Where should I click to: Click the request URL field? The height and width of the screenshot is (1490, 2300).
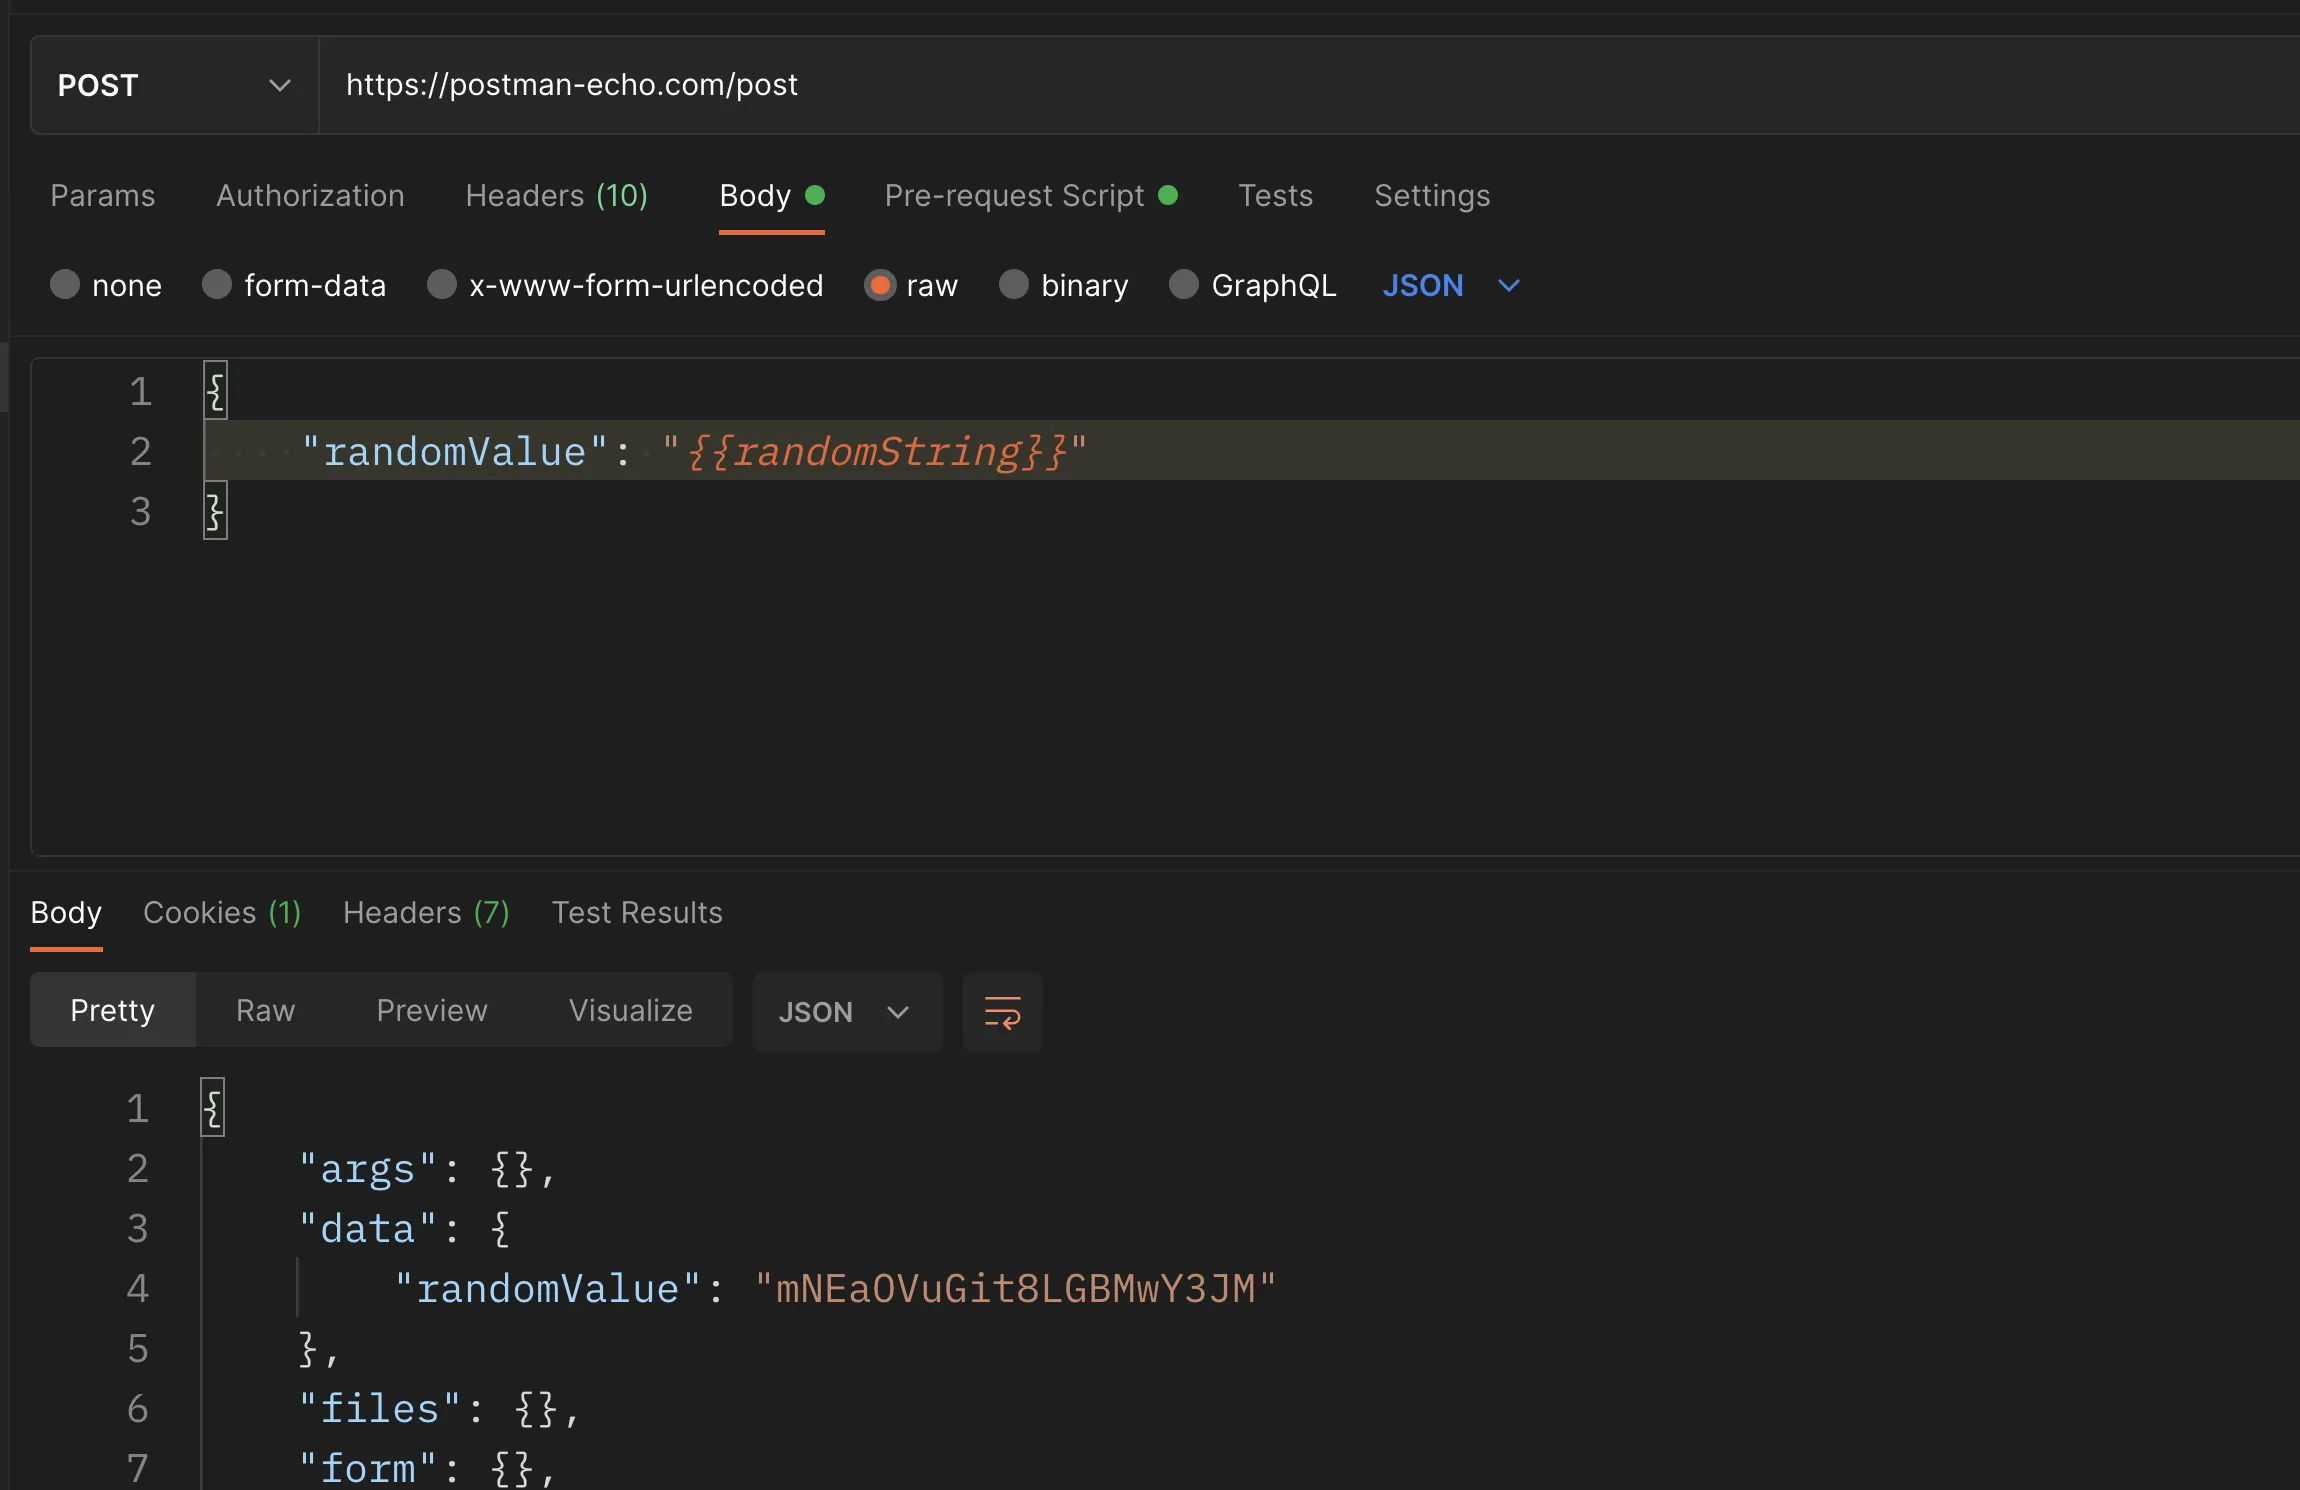1200,85
